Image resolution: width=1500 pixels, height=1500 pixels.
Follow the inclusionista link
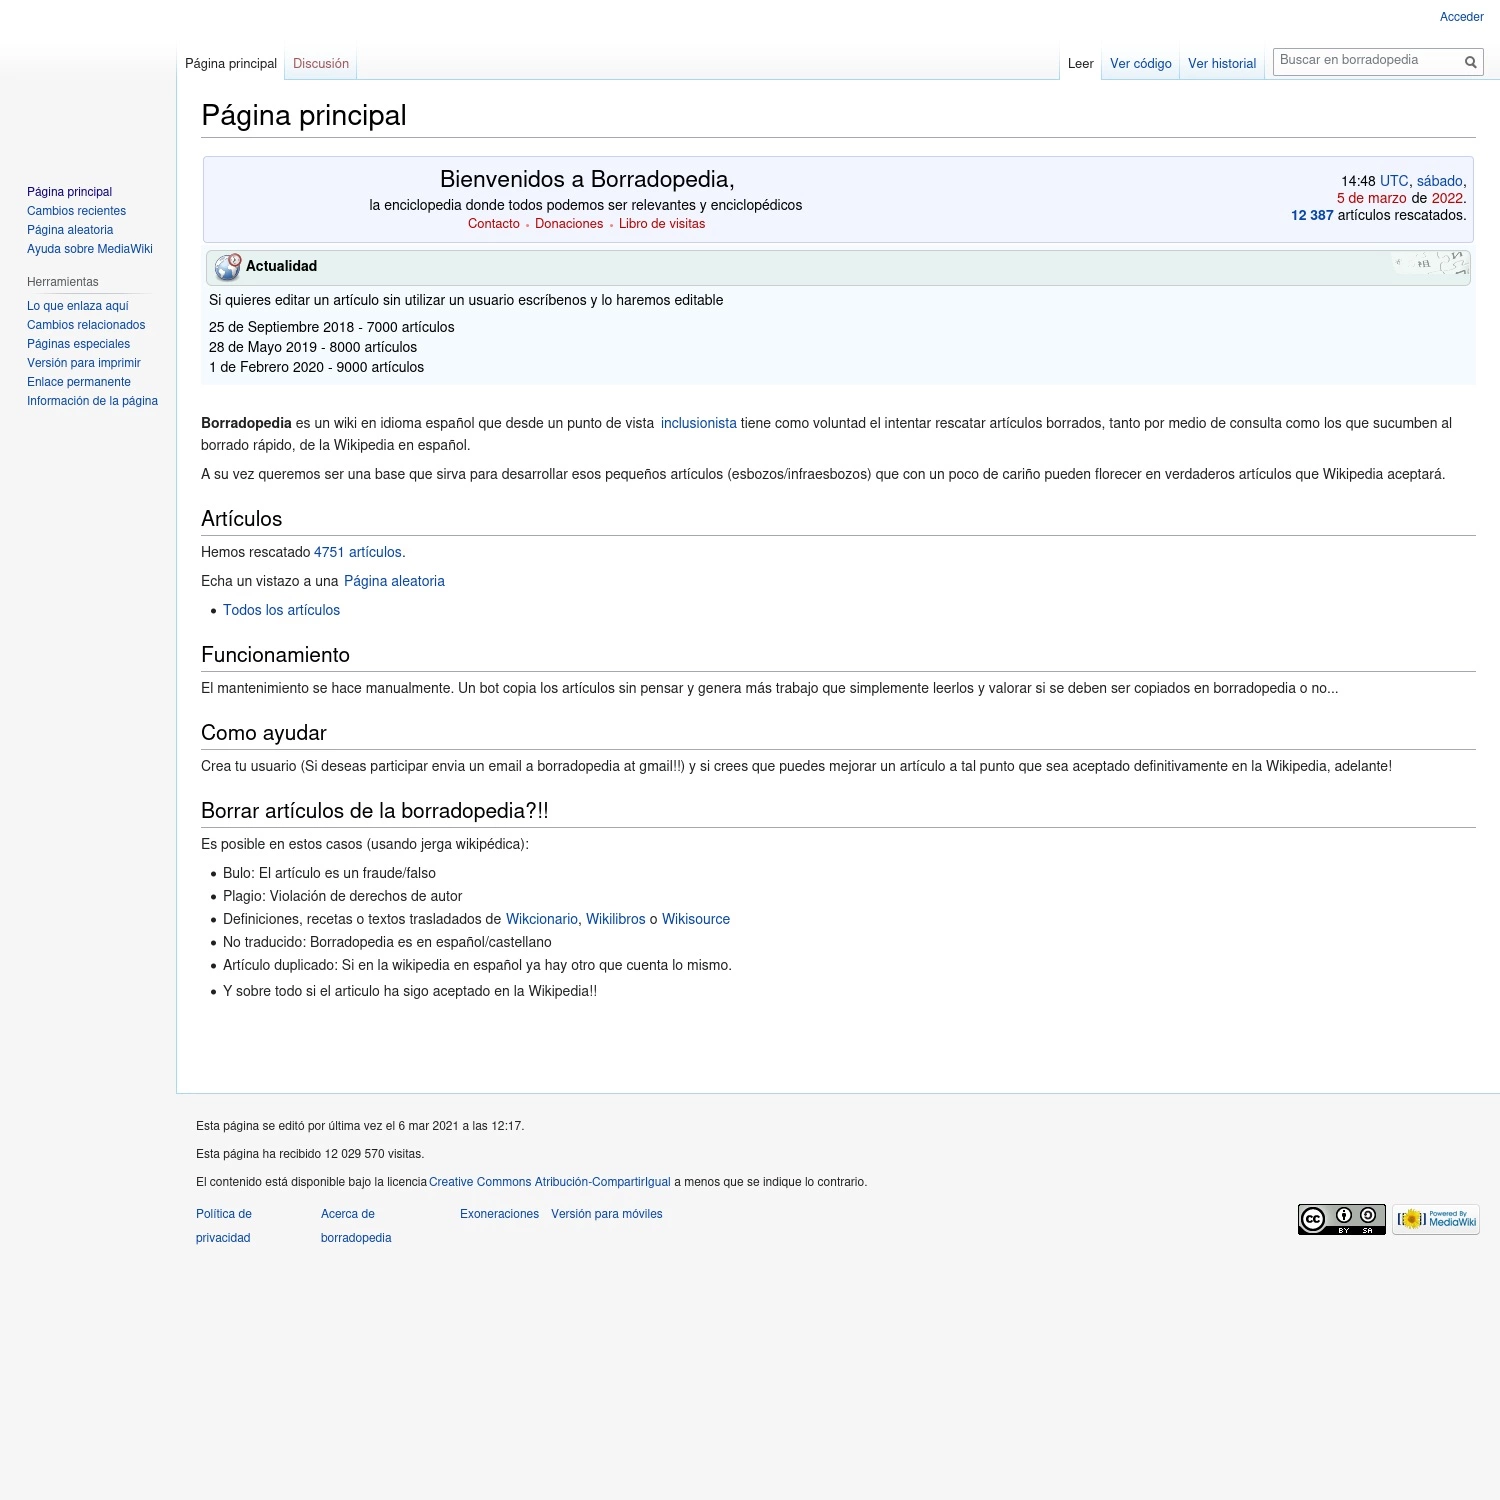[699, 423]
